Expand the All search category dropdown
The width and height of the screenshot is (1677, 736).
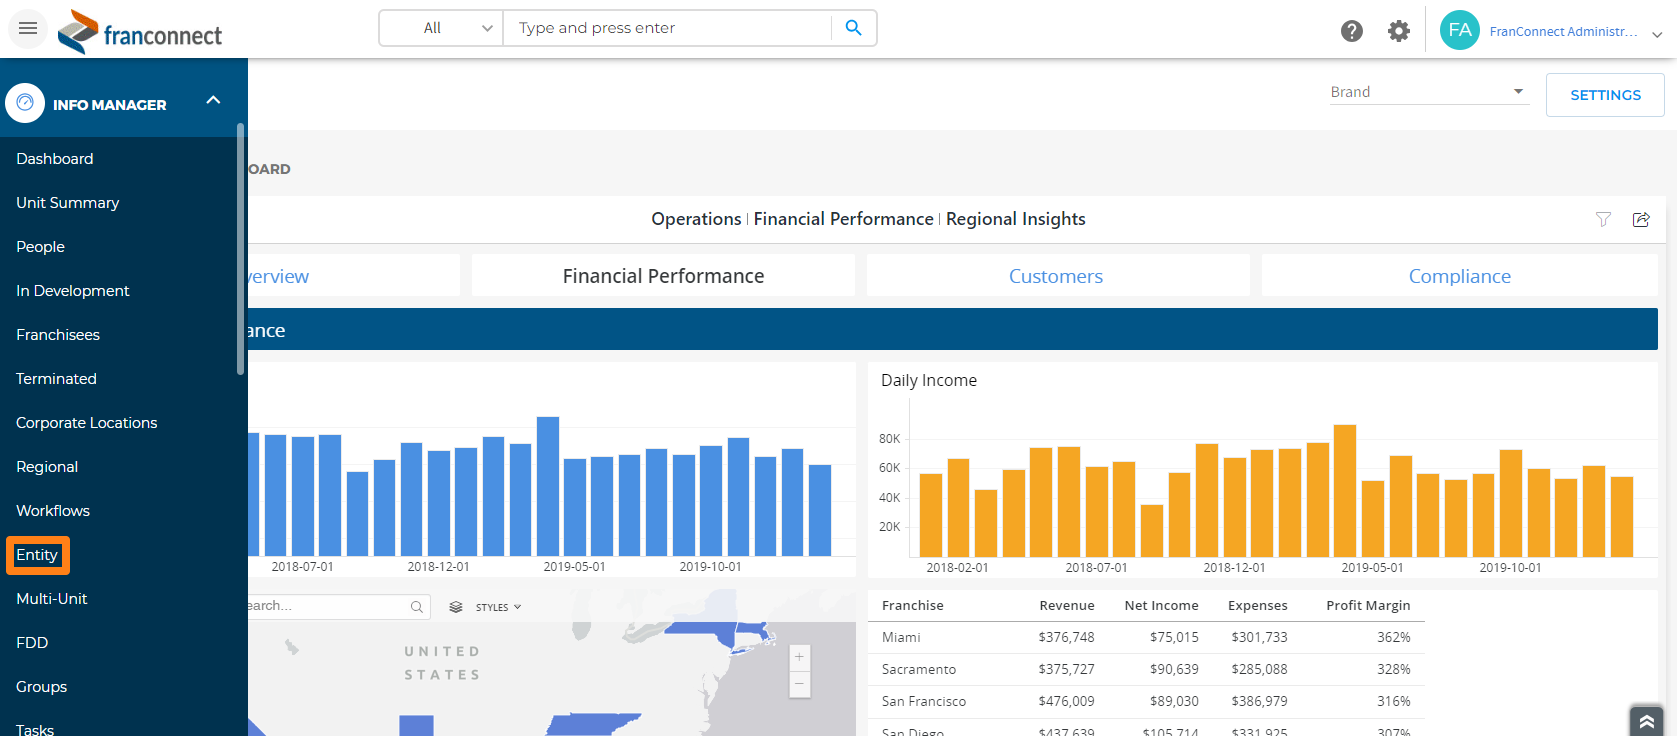click(x=441, y=28)
